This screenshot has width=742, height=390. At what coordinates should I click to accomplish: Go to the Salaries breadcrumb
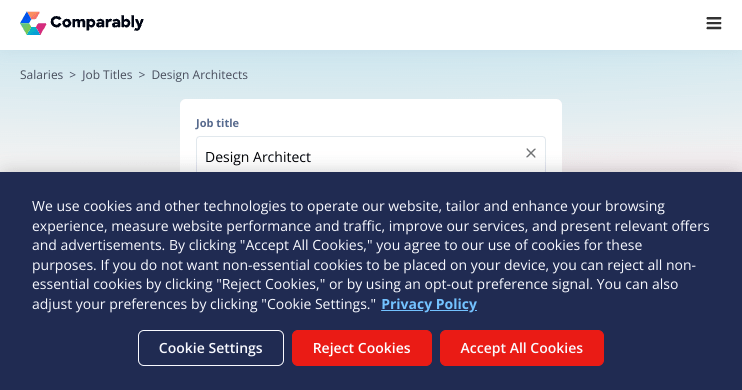pyautogui.click(x=41, y=75)
